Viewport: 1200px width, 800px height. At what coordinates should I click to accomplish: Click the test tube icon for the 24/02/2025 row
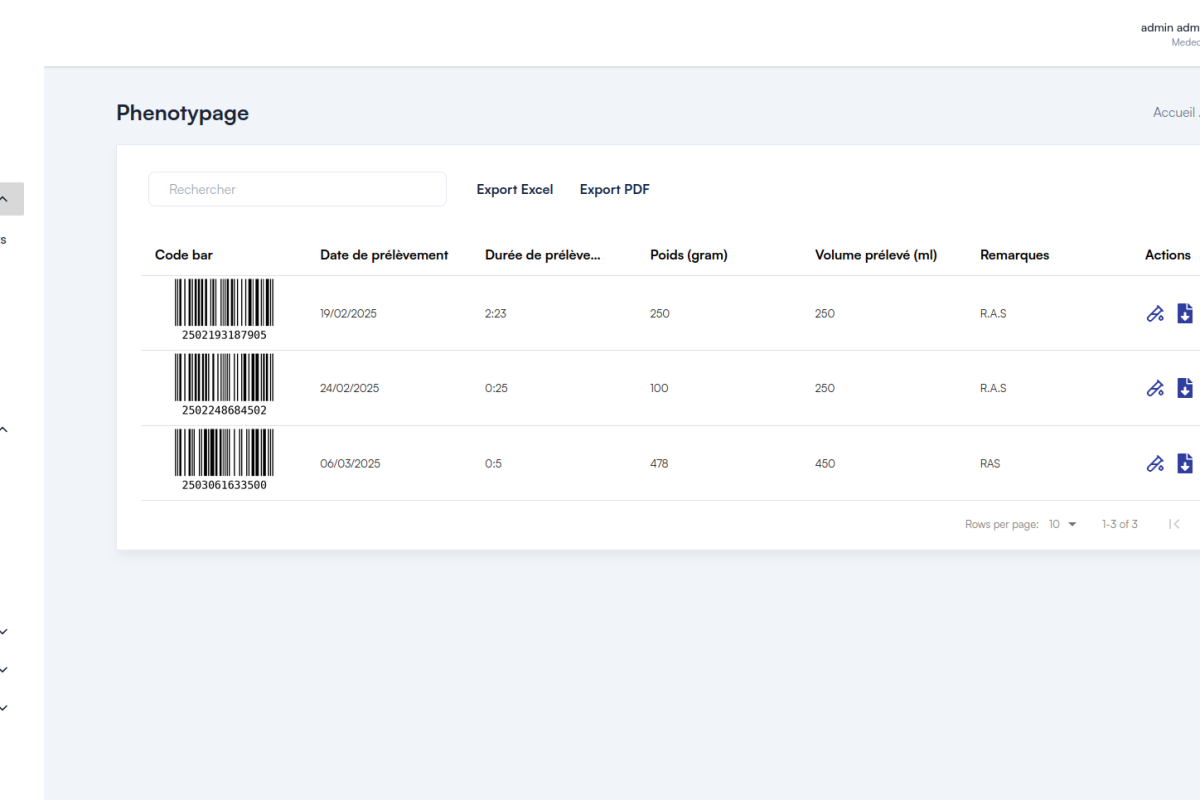(1155, 388)
